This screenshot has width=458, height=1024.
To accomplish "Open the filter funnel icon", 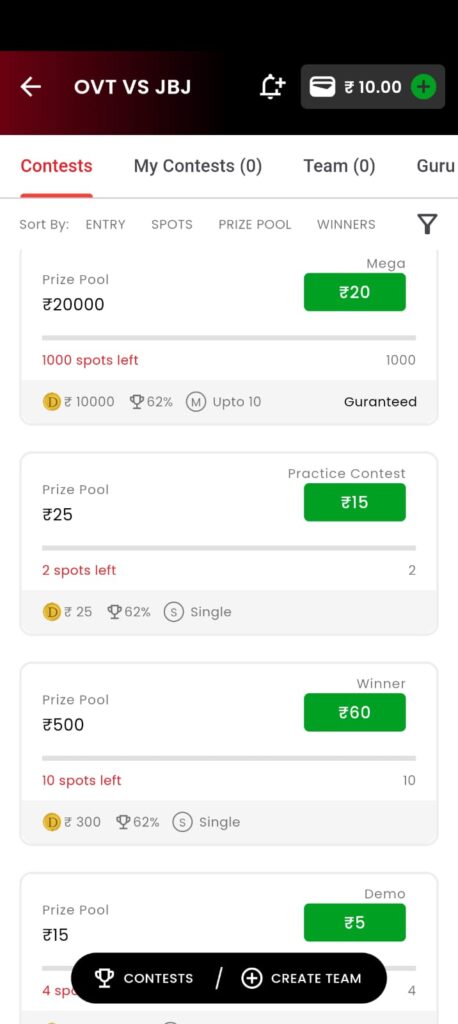I will pyautogui.click(x=427, y=224).
